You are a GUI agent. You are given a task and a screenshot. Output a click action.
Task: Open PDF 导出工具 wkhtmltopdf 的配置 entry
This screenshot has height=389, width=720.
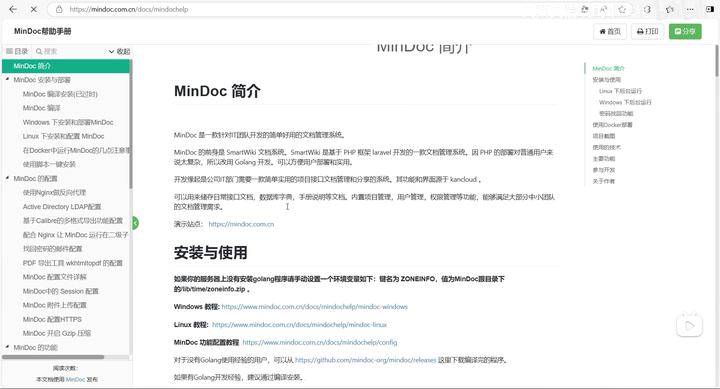point(73,263)
